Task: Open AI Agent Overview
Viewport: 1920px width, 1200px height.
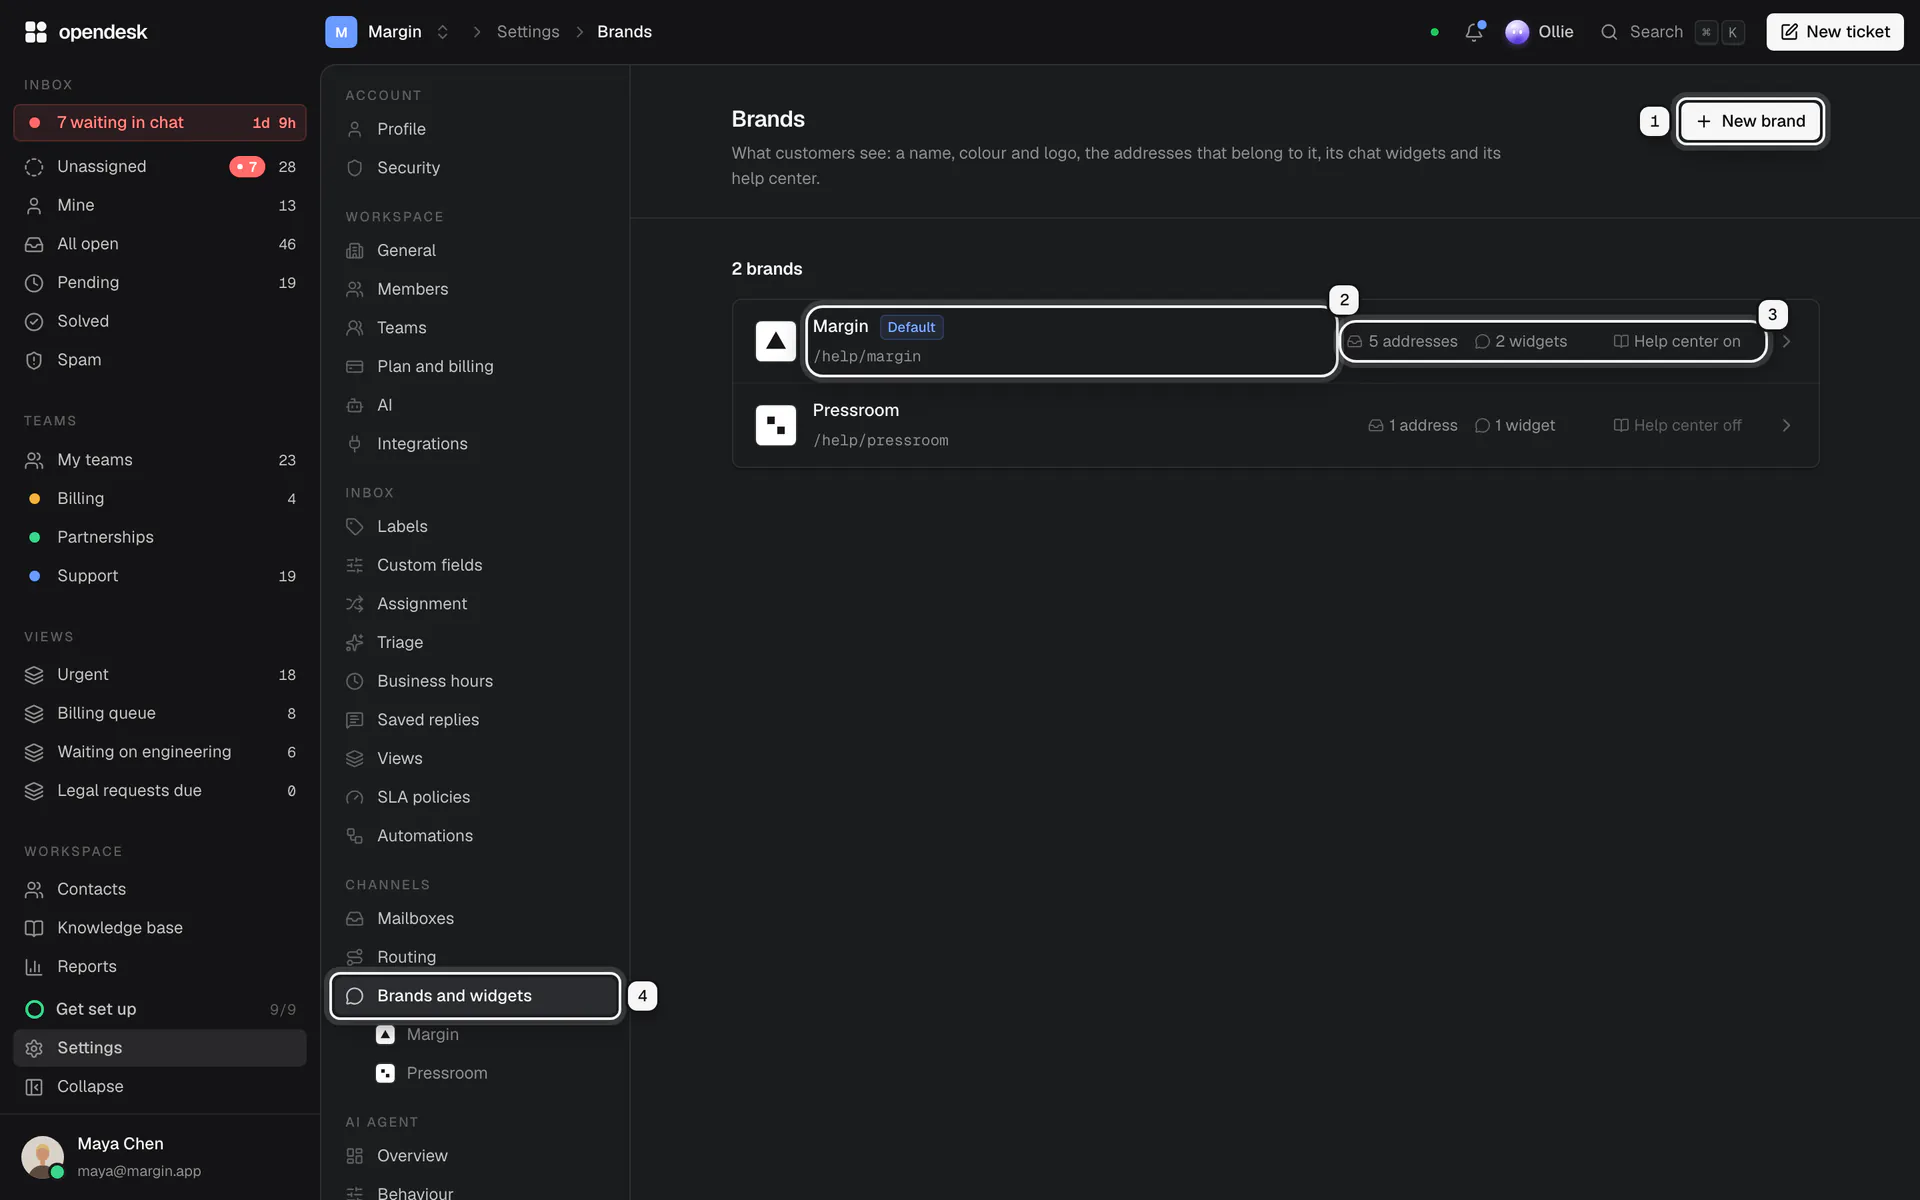Action: (475, 1156)
